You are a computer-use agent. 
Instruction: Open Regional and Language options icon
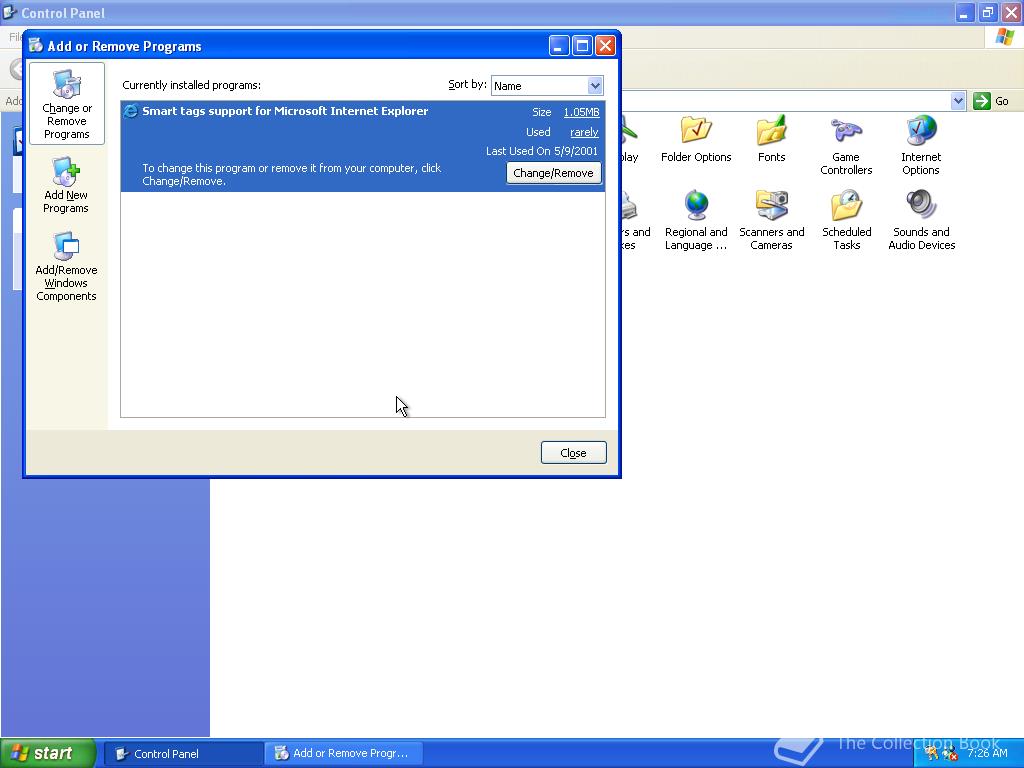coord(696,221)
